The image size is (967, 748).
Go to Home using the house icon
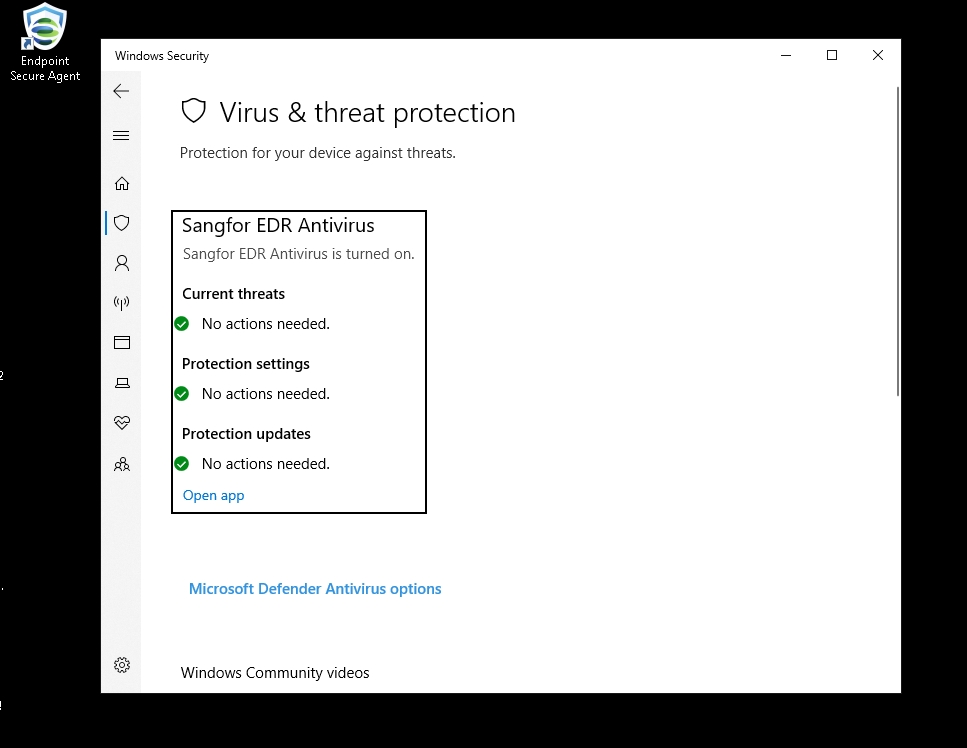pyautogui.click(x=121, y=183)
